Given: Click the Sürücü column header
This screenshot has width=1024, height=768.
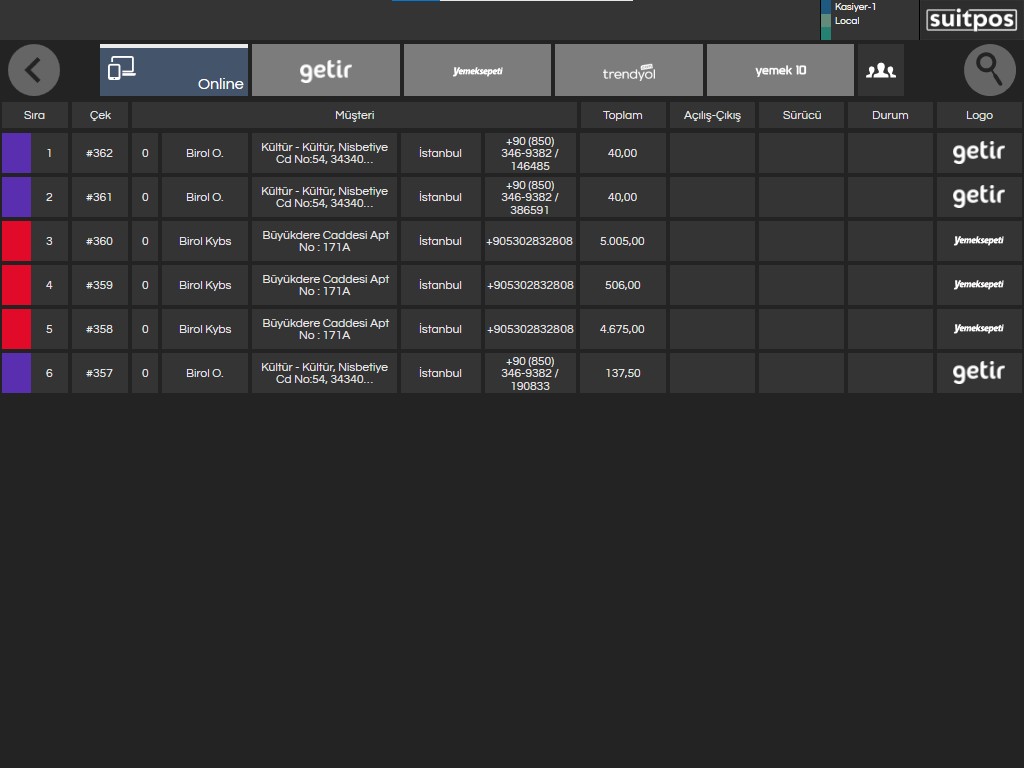Looking at the screenshot, I should tap(802, 115).
